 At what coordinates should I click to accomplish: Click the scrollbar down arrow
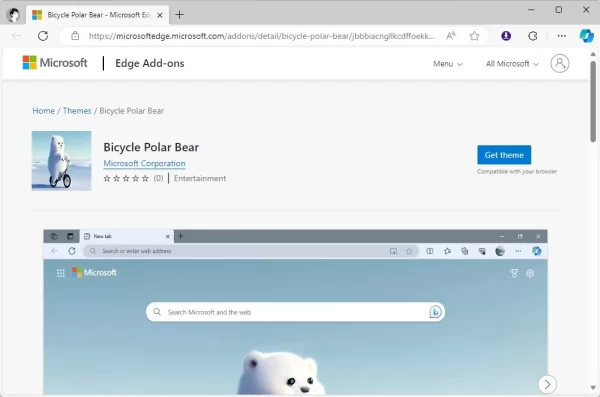(593, 388)
